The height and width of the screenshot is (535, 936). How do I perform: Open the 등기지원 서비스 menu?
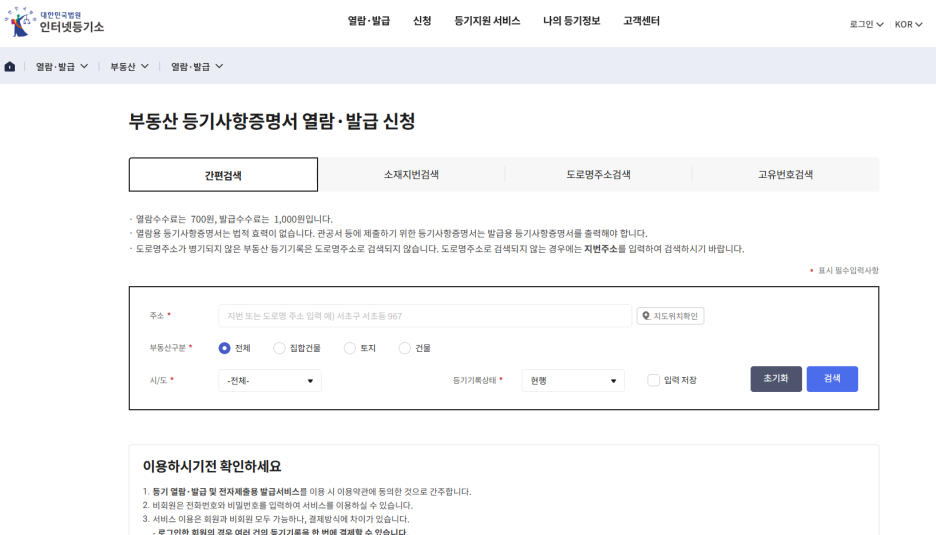(487, 21)
